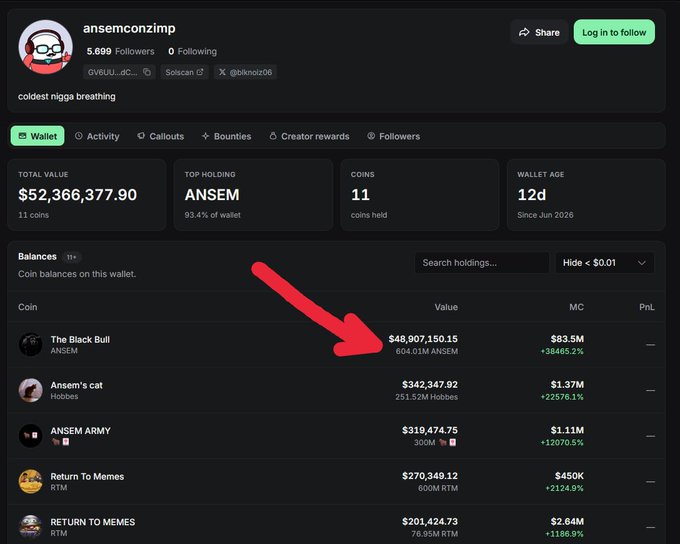Screen dimensions: 680x544
Task: Open the Solscan external link
Action: click(x=184, y=72)
